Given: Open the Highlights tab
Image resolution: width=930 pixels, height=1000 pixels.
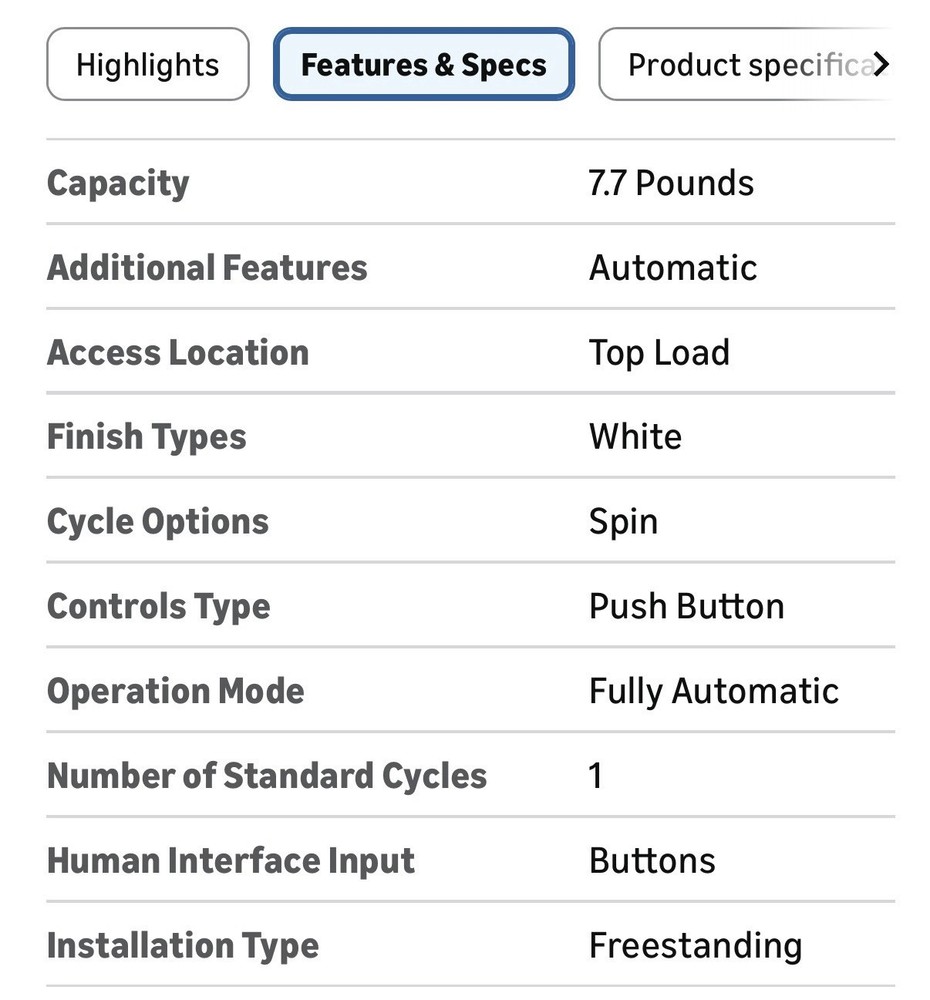Looking at the screenshot, I should tap(147, 65).
